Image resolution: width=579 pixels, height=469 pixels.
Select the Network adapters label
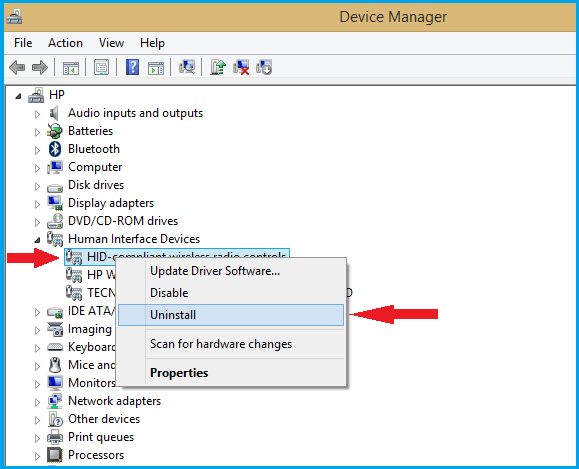(x=114, y=401)
